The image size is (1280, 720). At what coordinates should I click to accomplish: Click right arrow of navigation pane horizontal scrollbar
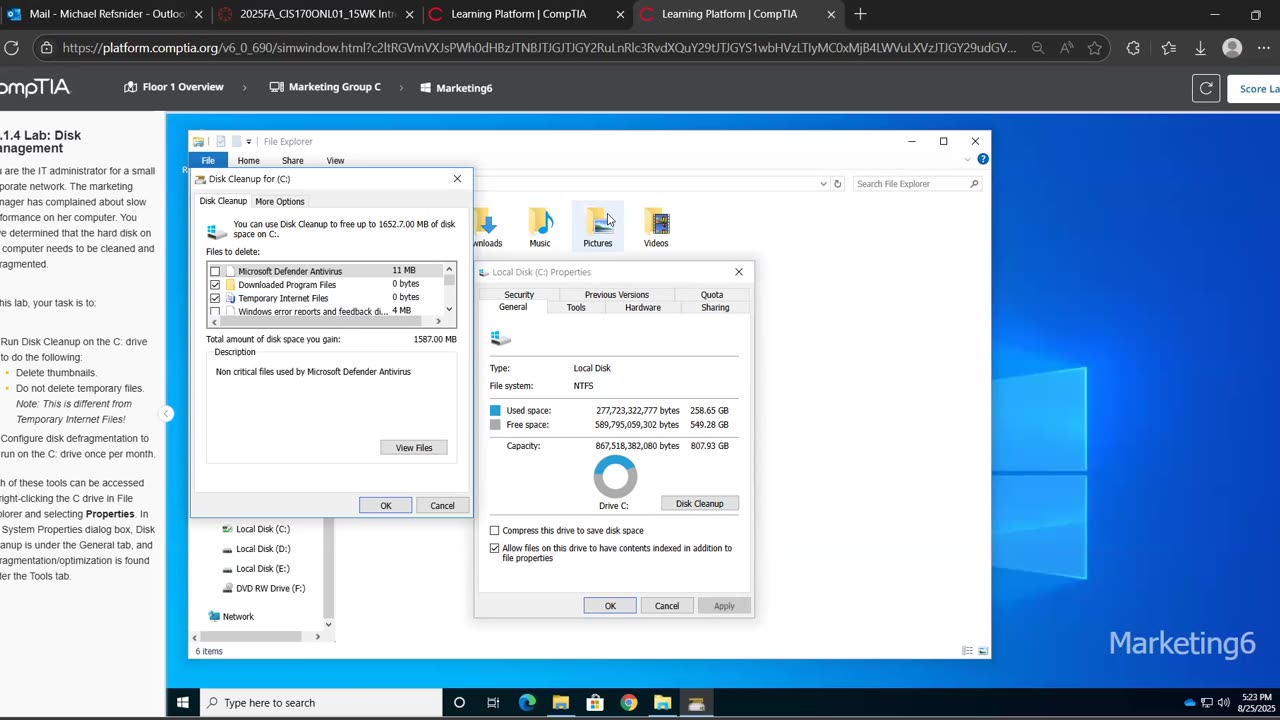tap(318, 636)
